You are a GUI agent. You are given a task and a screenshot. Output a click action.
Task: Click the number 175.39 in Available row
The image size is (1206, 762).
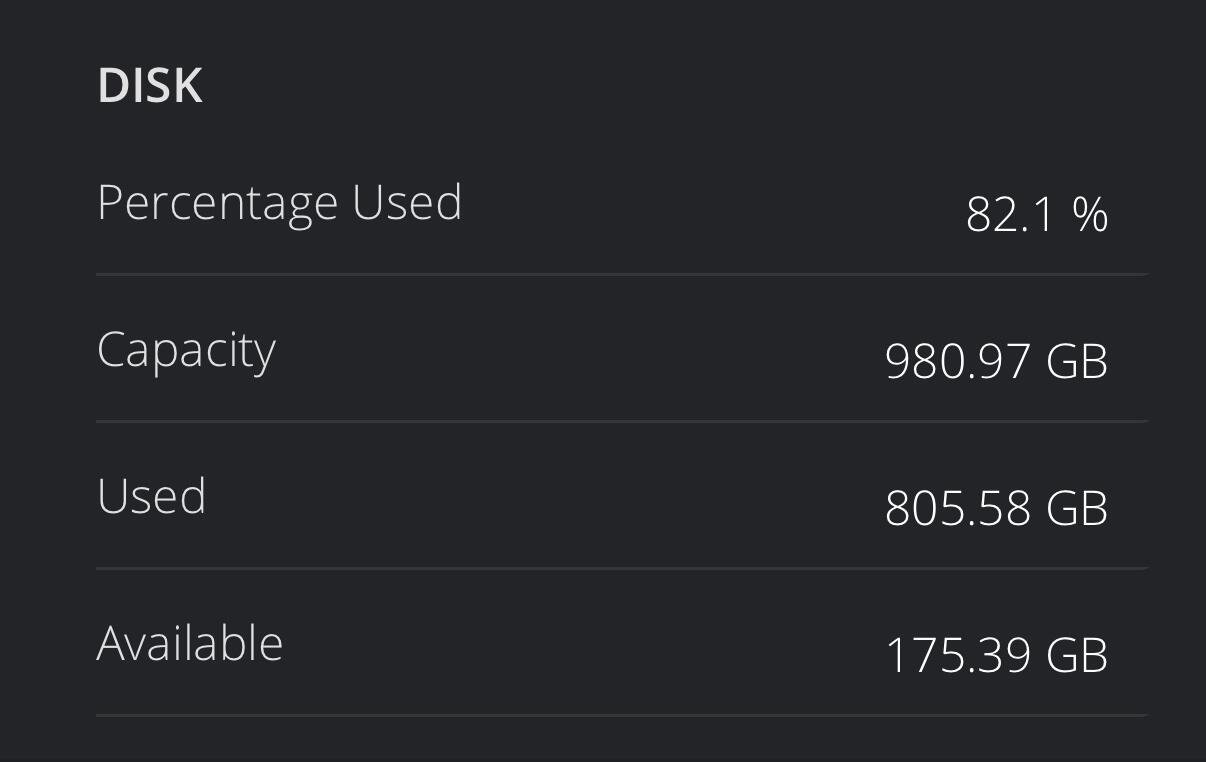click(x=958, y=655)
